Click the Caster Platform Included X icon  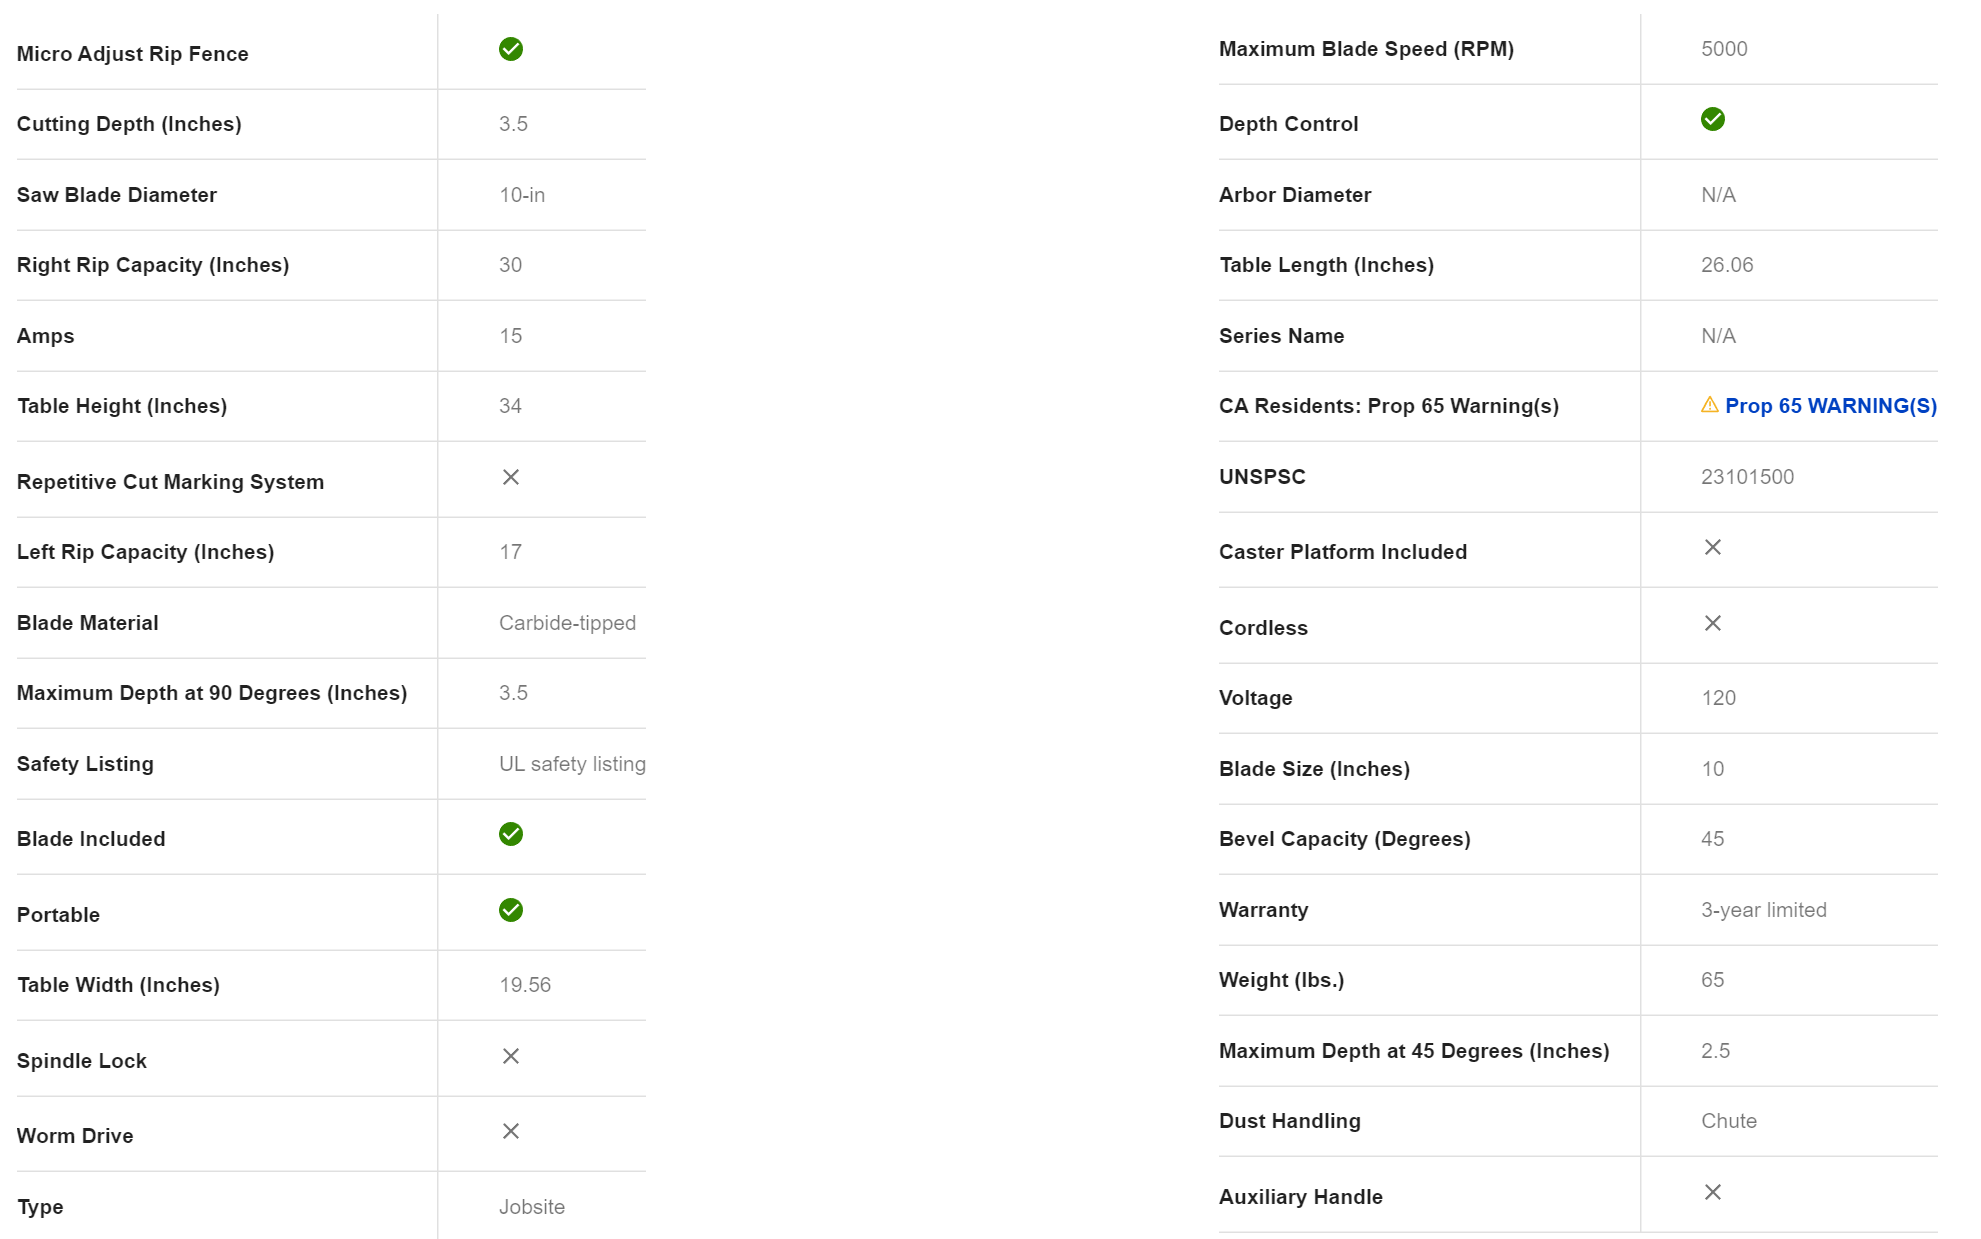[1713, 547]
